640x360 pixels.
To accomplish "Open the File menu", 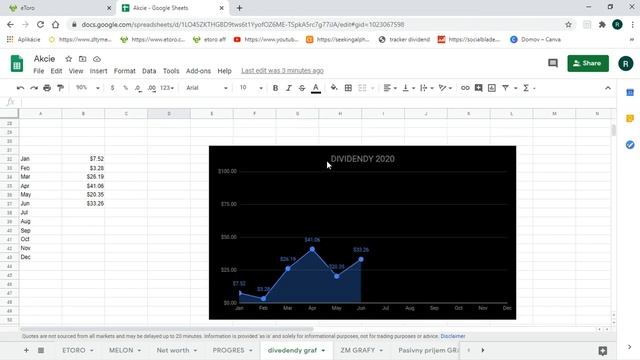I will (x=38, y=71).
